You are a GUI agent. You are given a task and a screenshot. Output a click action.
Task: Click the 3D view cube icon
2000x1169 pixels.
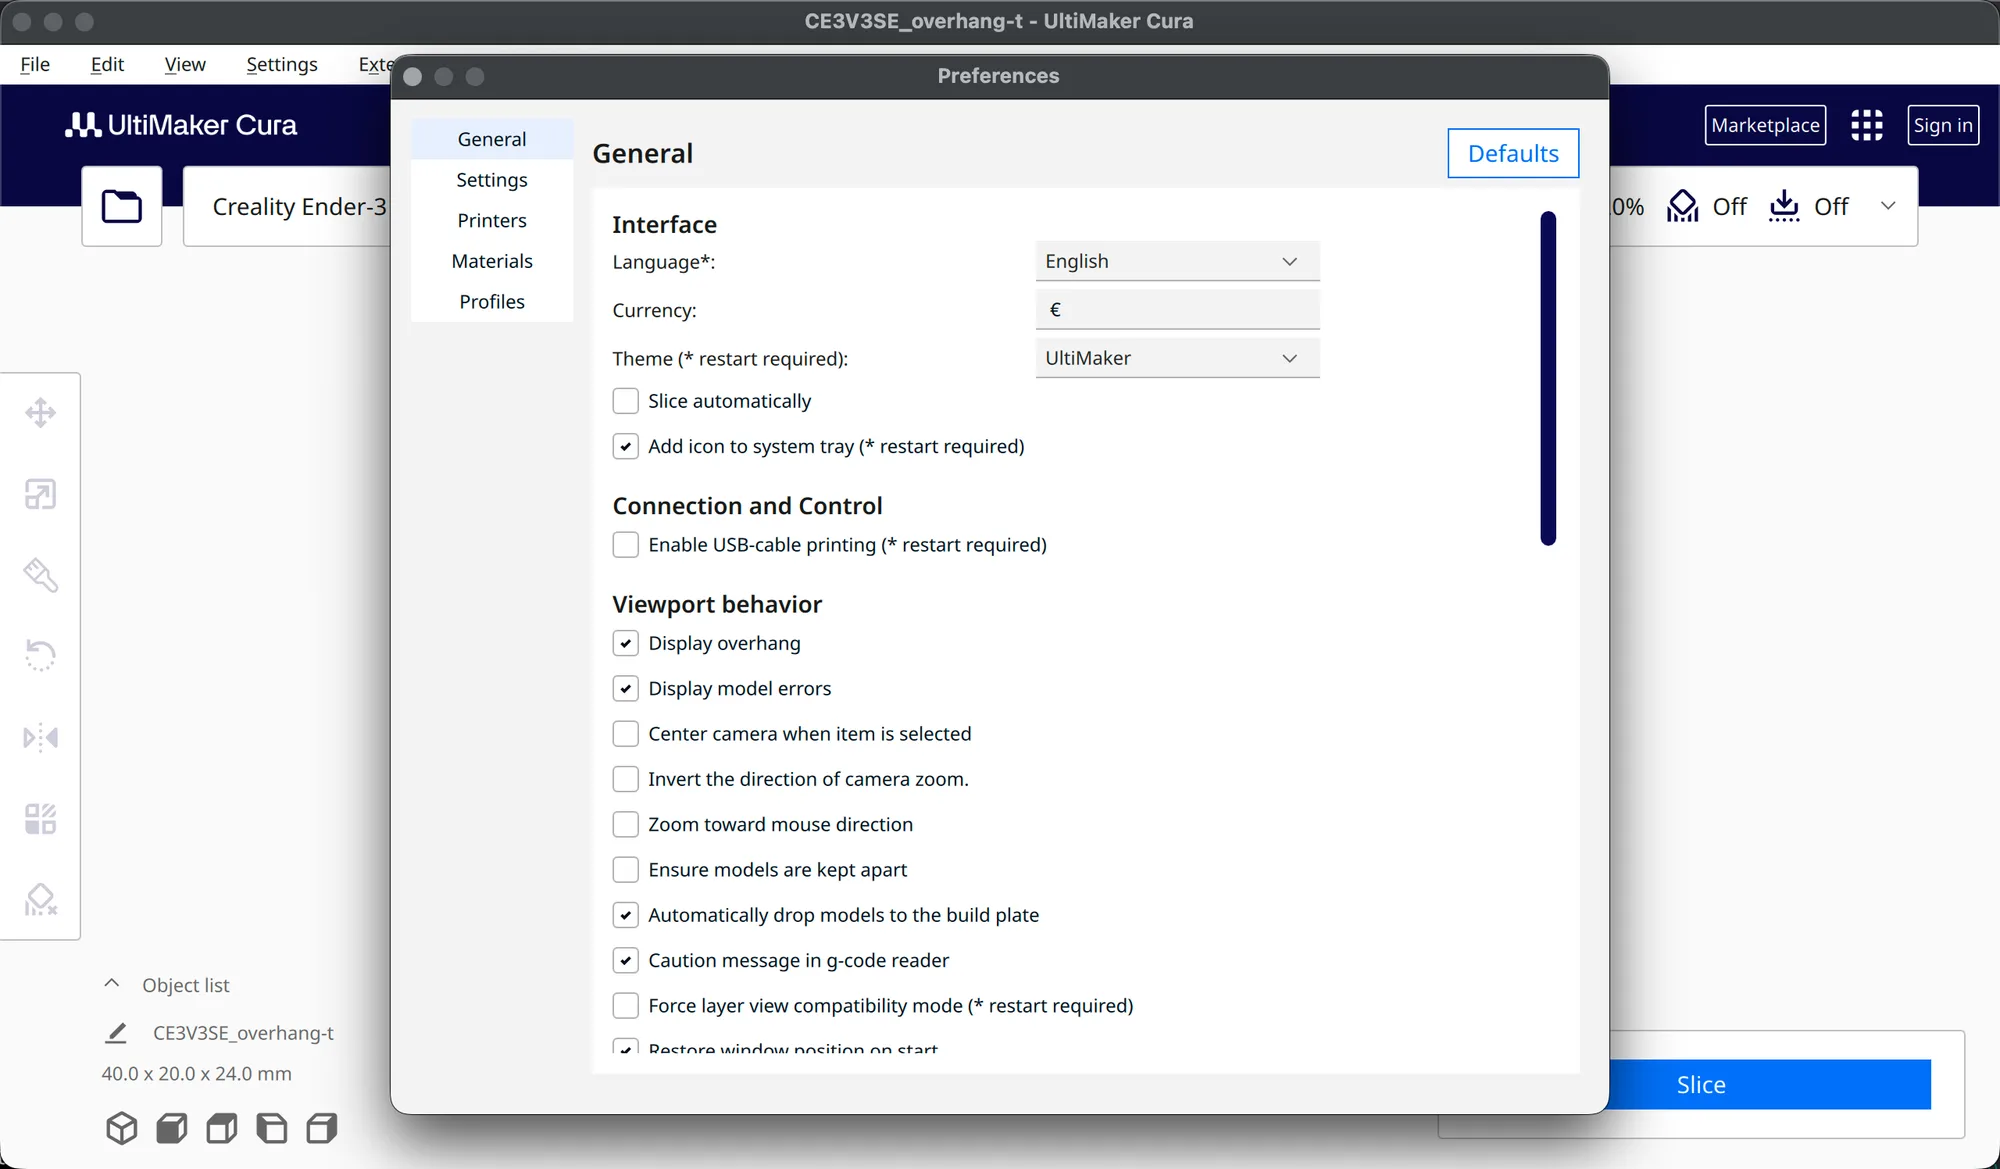tap(122, 1128)
